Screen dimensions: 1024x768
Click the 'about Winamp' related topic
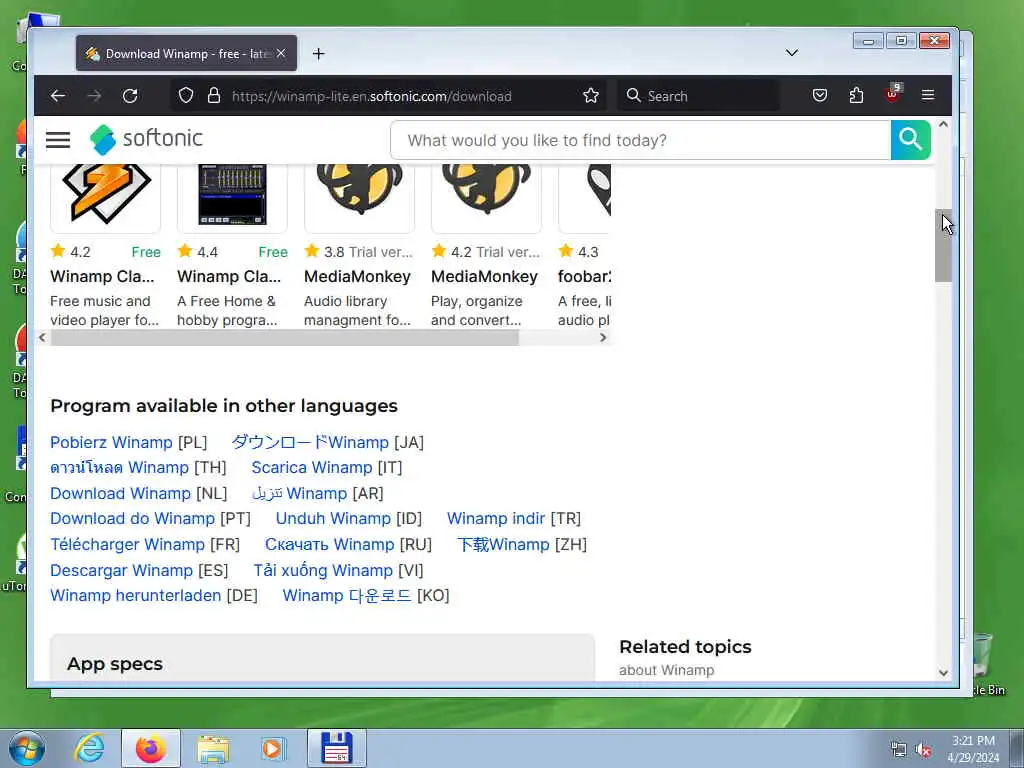[667, 670]
